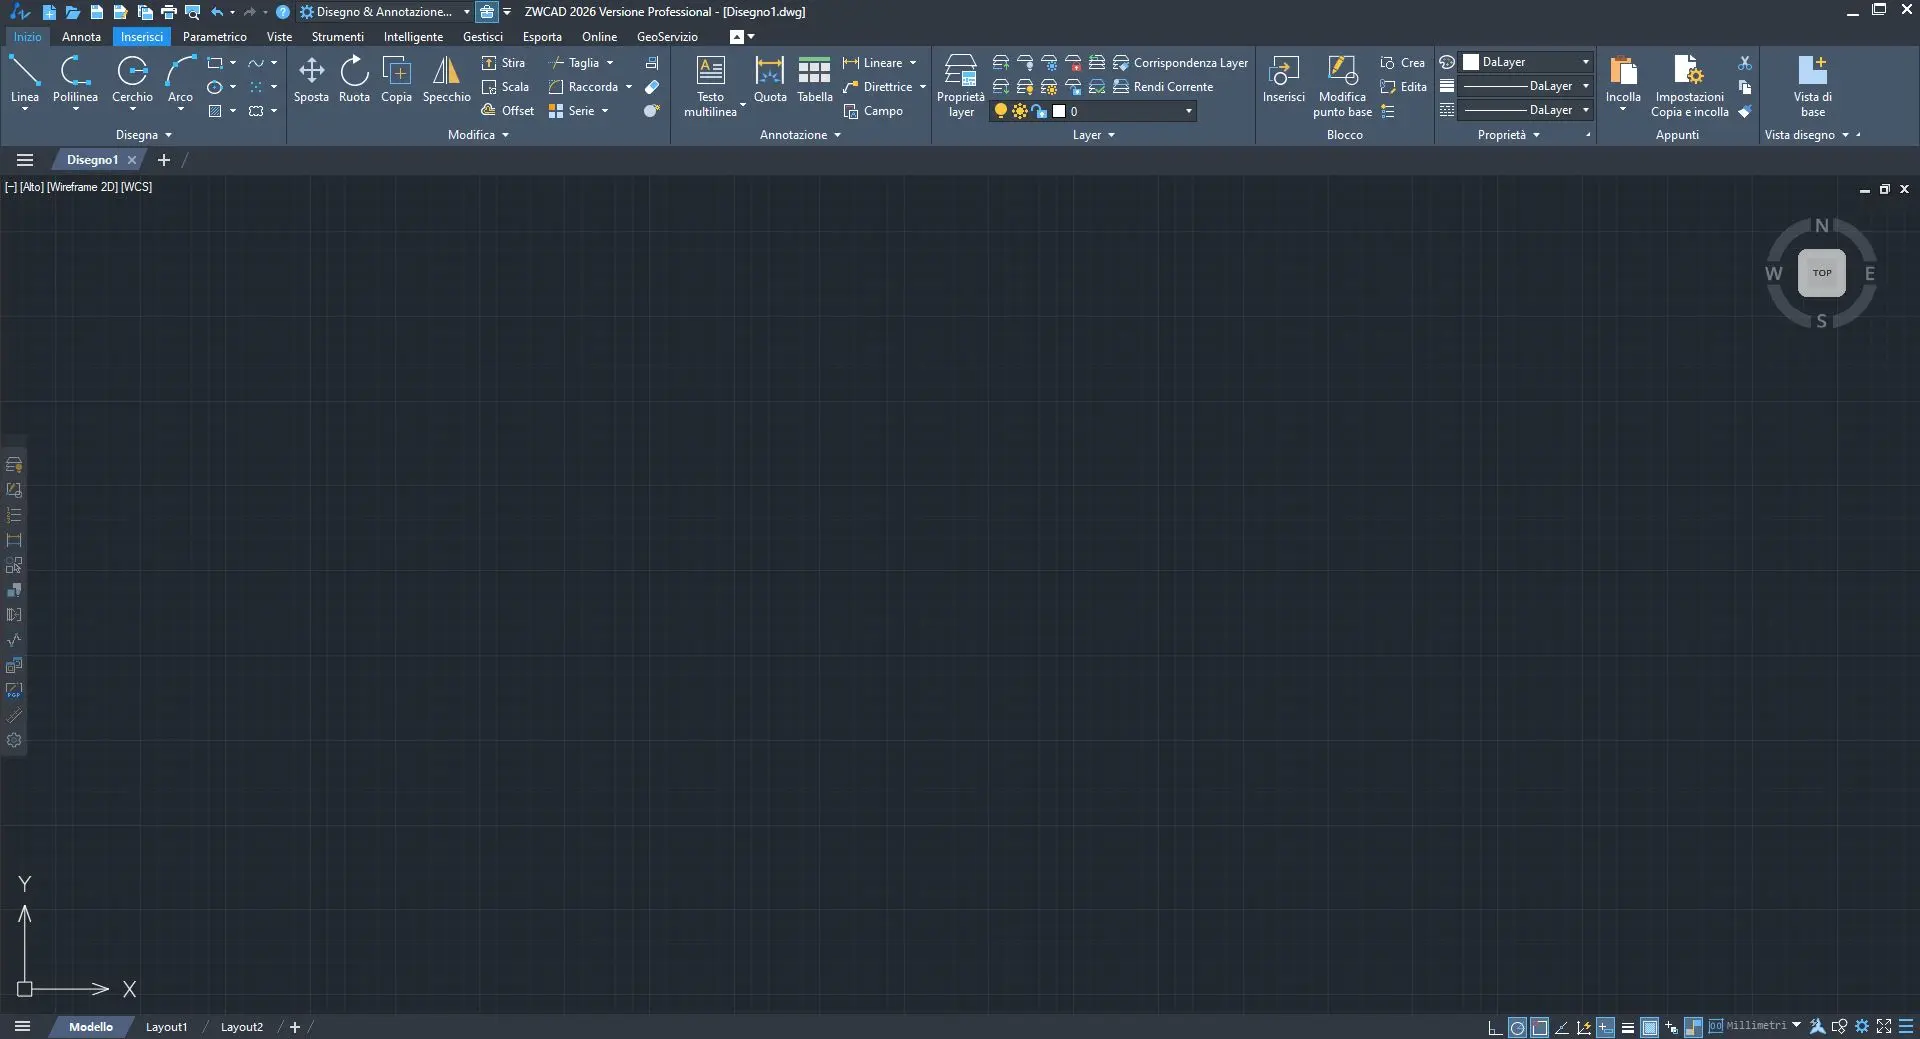Toggle polar tracking in status bar
The image size is (1920, 1039).
click(x=1517, y=1027)
